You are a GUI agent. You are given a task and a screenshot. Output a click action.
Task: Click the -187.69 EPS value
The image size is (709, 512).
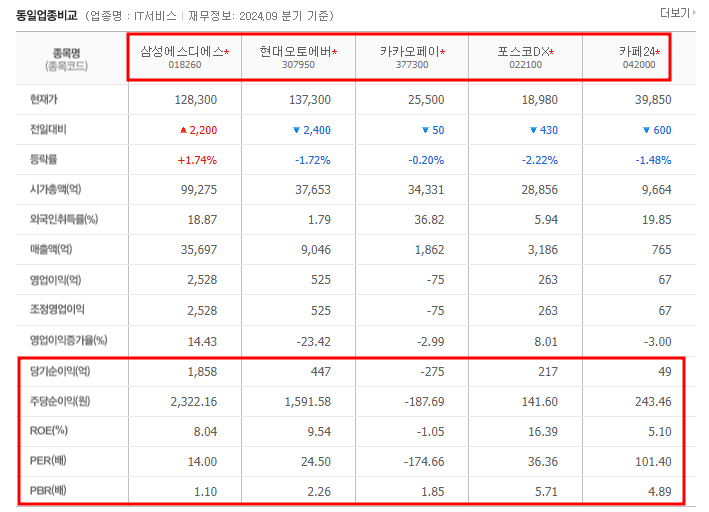click(424, 402)
